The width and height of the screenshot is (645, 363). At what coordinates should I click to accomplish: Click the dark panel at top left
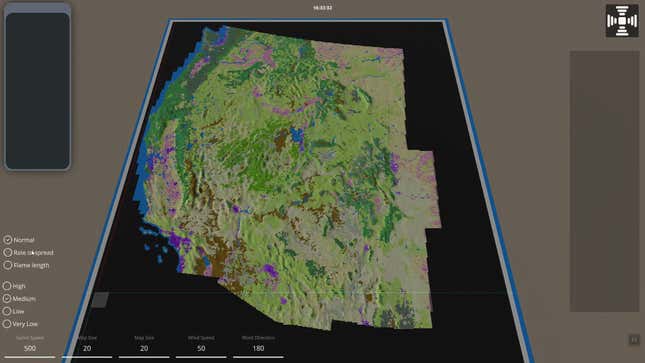37,91
